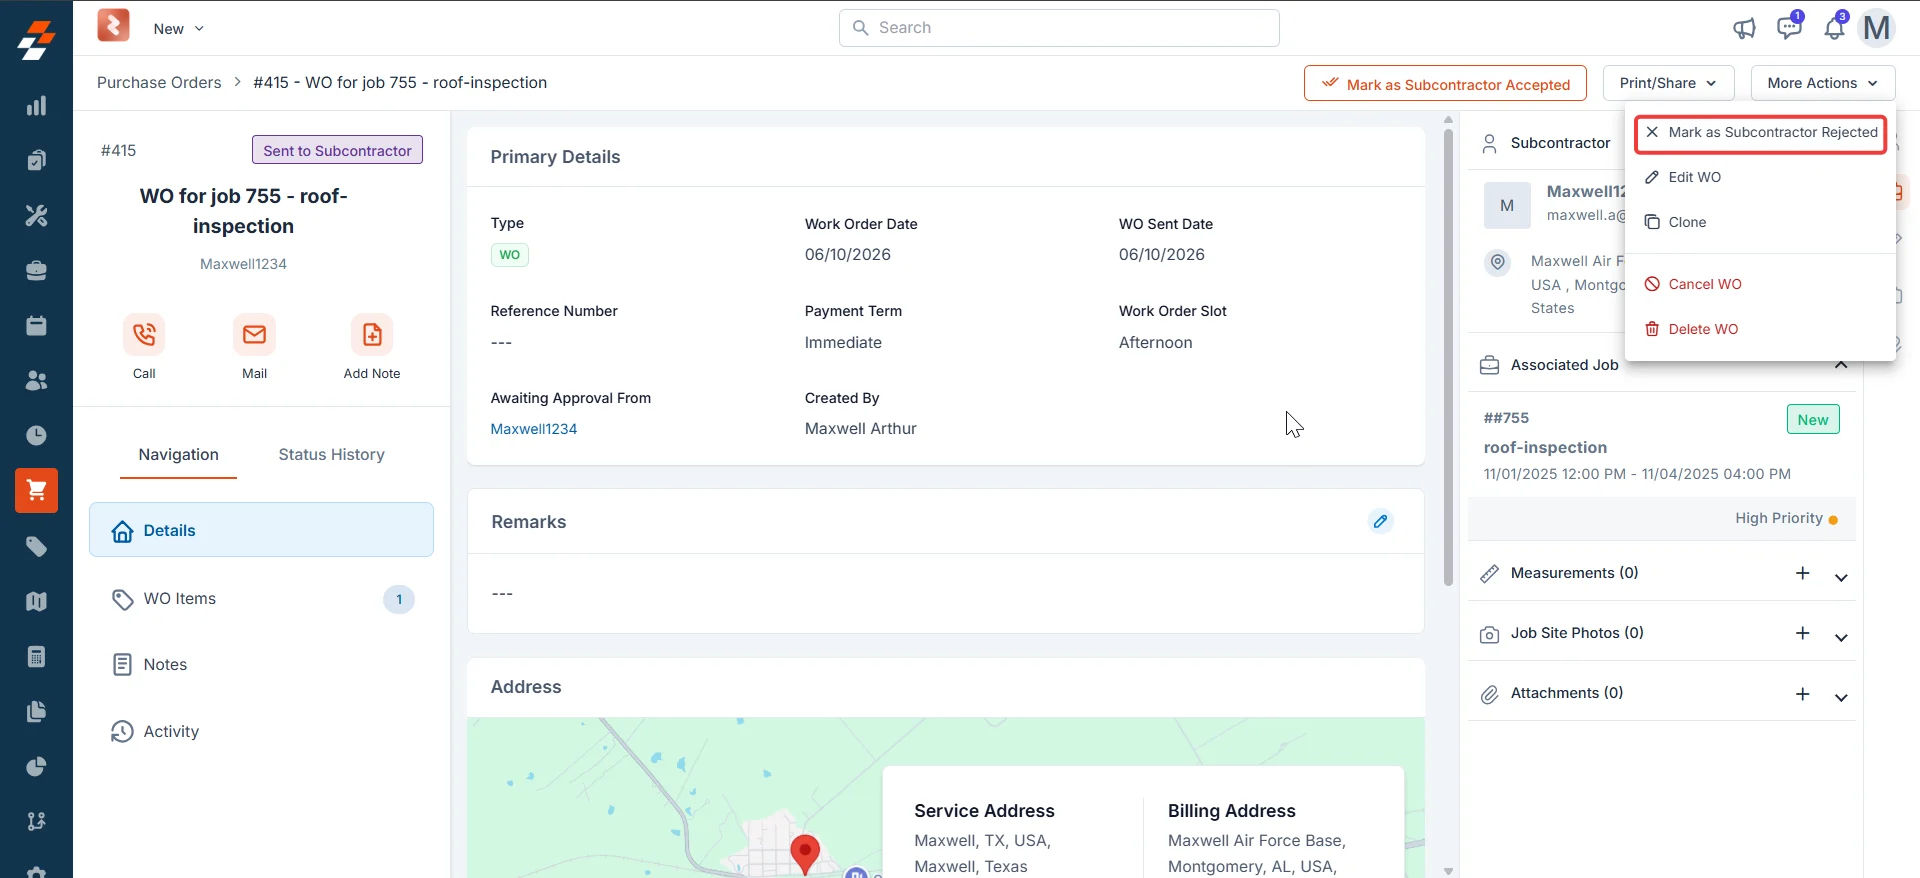Click the Call phone icon
The height and width of the screenshot is (878, 1920).
(144, 334)
